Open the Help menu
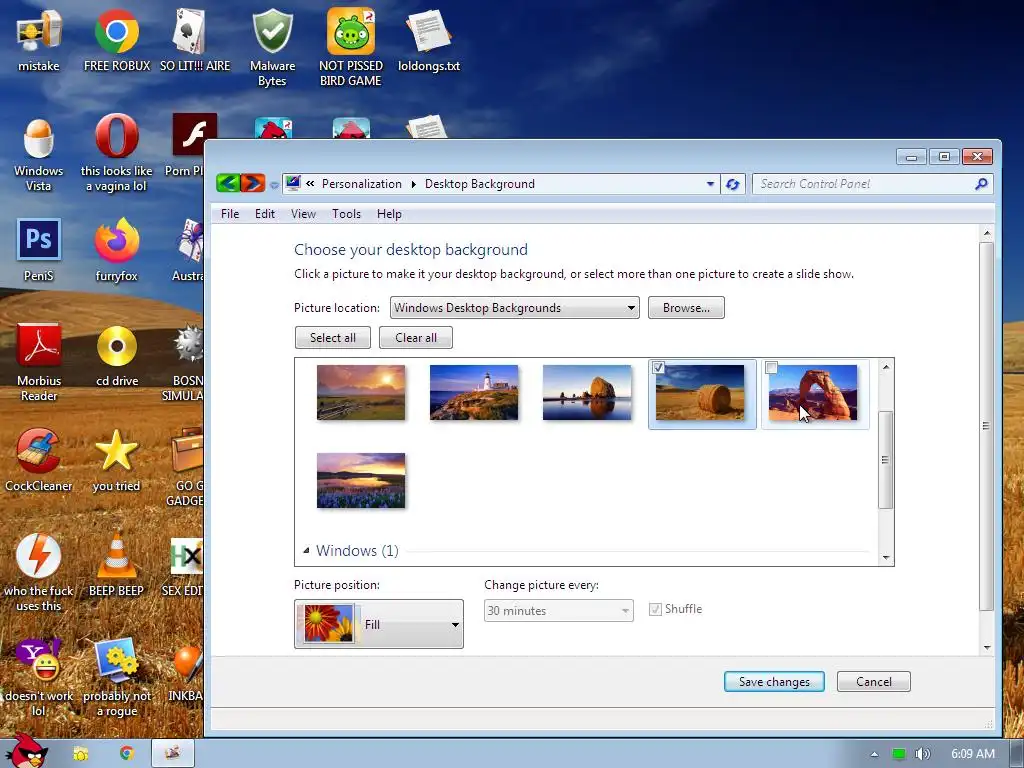Viewport: 1024px width, 768px height. click(x=389, y=214)
